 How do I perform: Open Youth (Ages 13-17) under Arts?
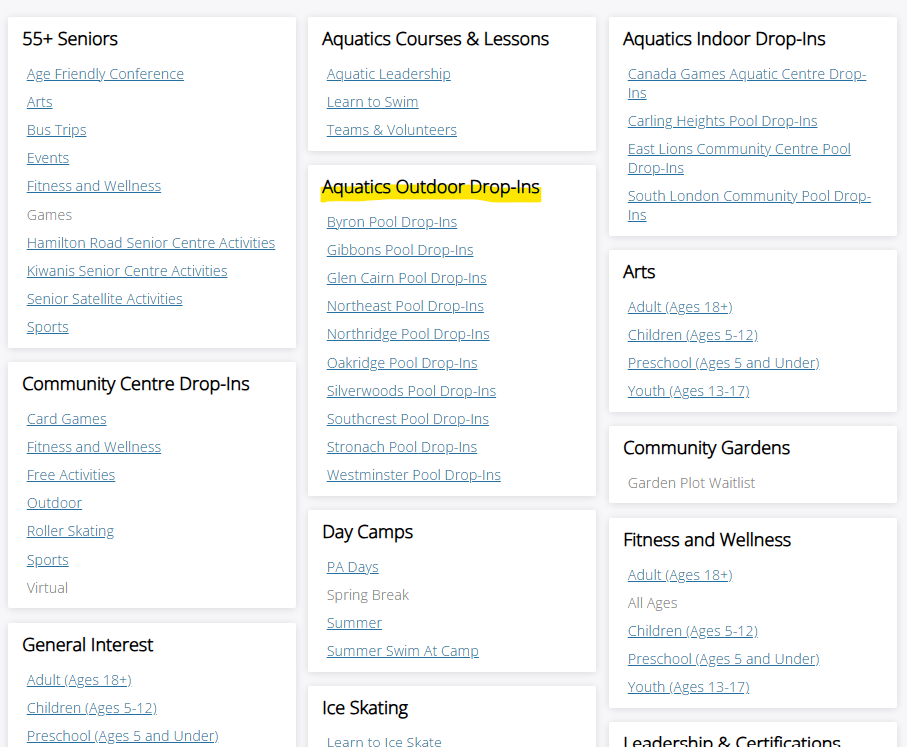(688, 391)
